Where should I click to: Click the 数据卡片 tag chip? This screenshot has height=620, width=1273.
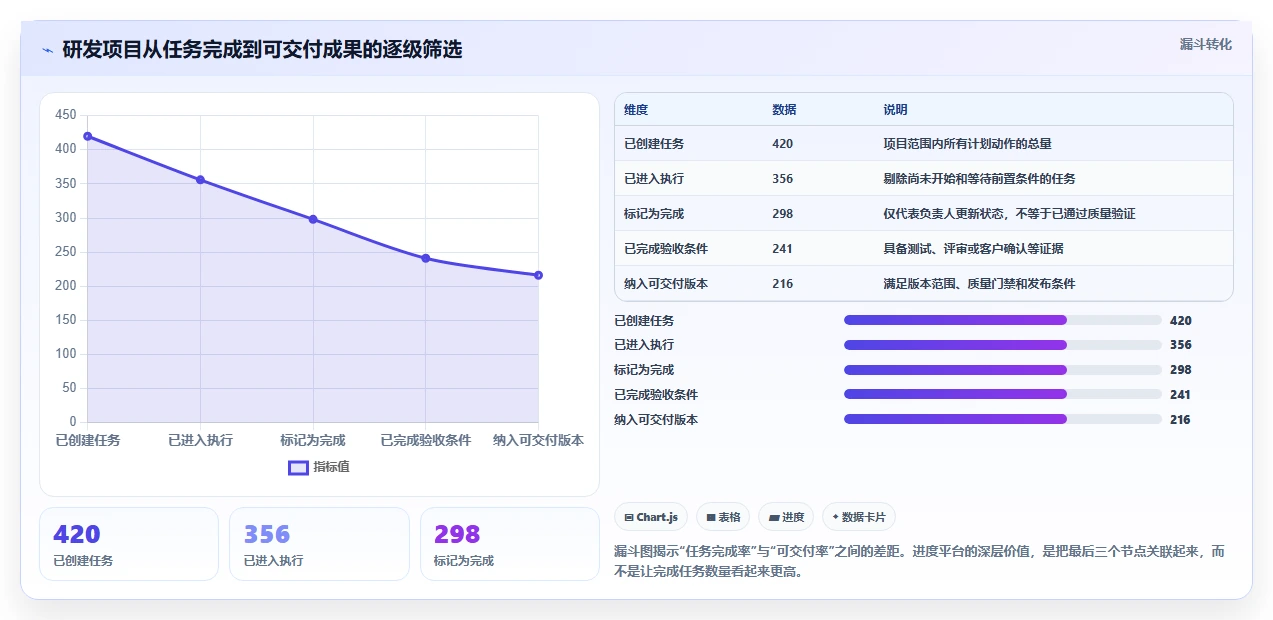(859, 517)
